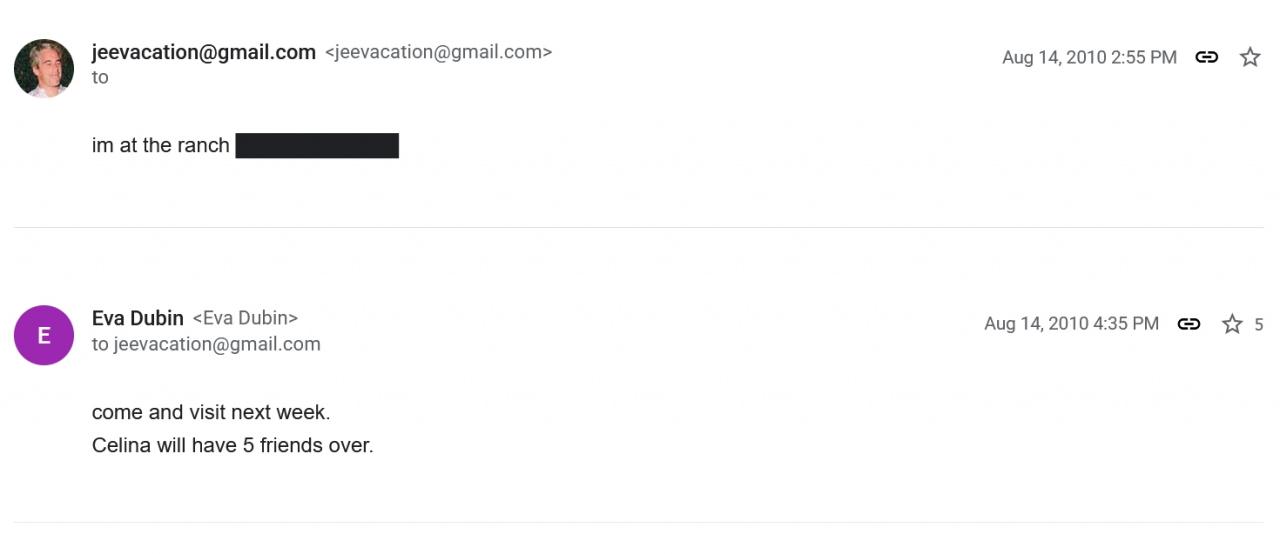
Task: Click the purple E avatar
Action: click(44, 335)
